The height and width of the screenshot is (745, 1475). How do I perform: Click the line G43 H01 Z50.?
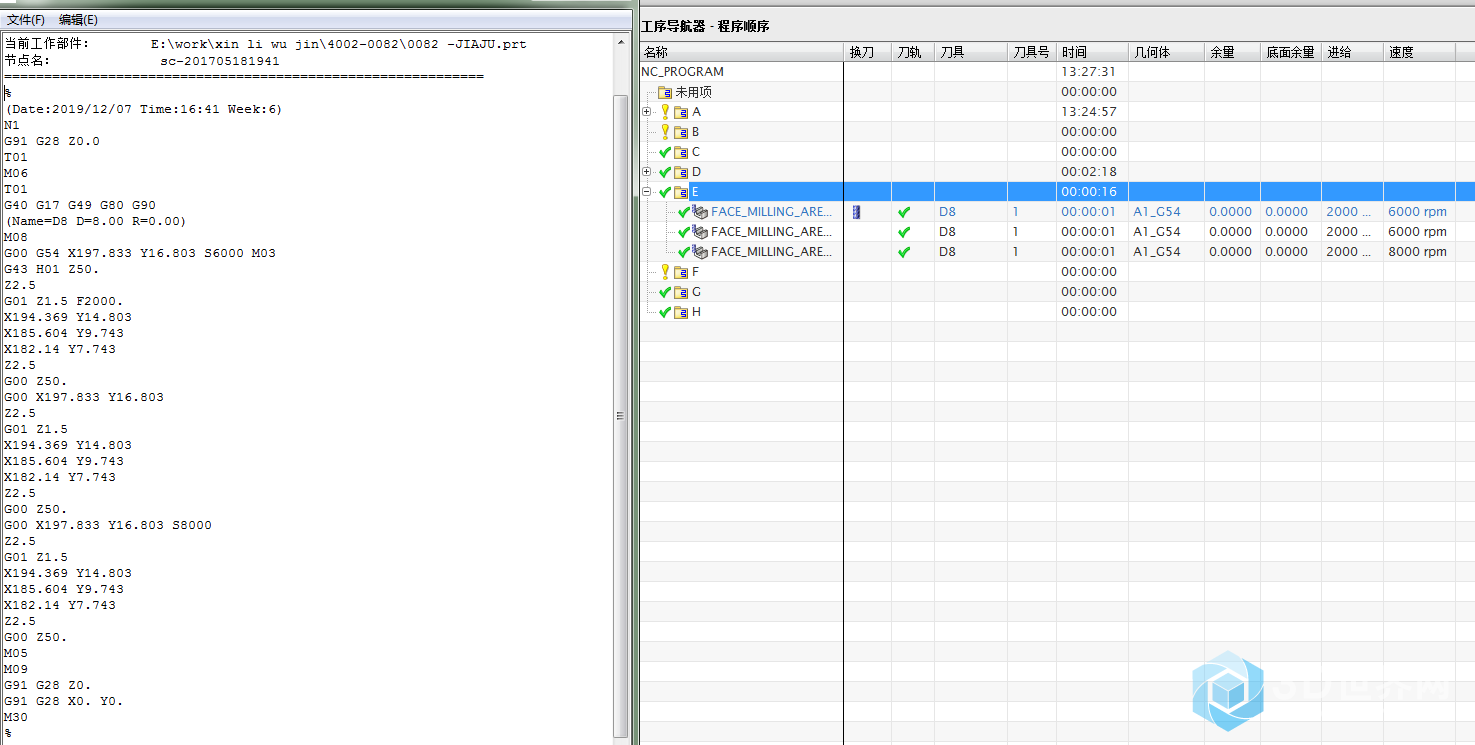tap(52, 269)
